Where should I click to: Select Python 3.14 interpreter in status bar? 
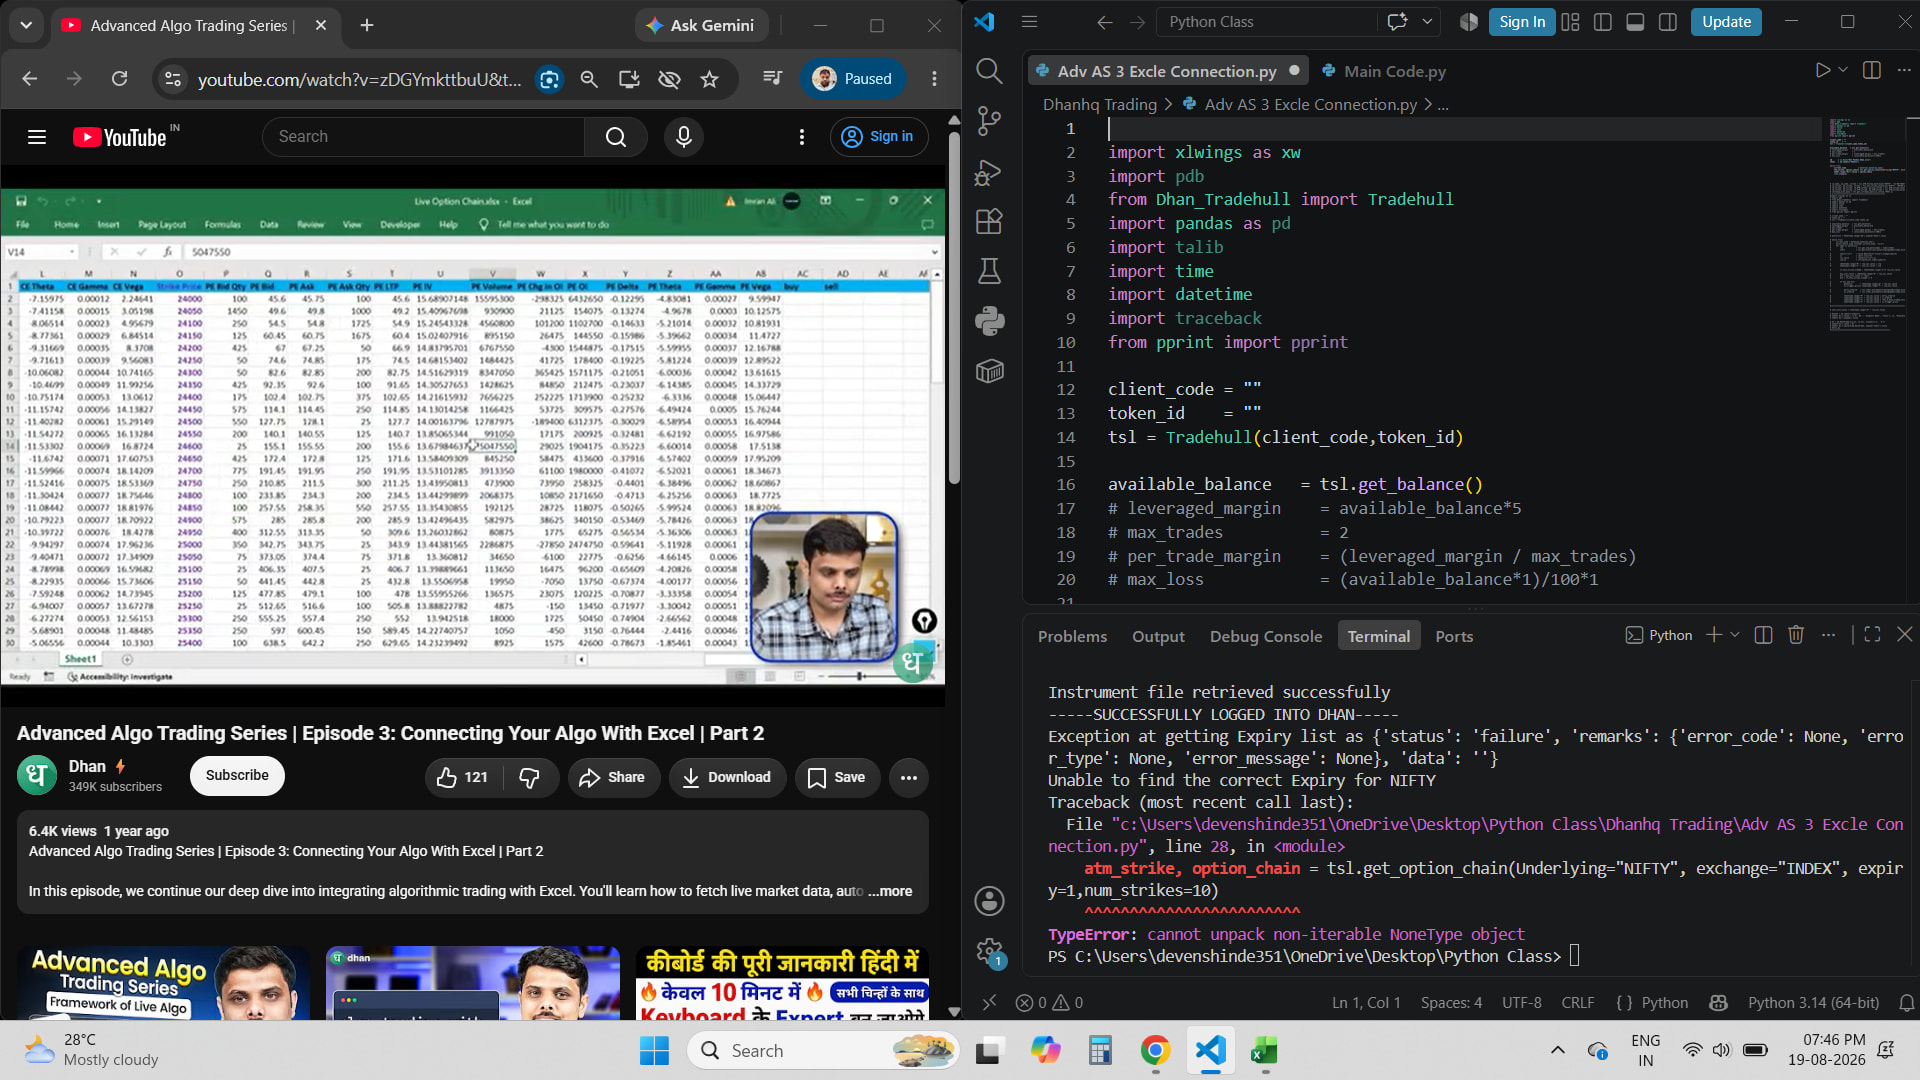click(x=1813, y=1002)
